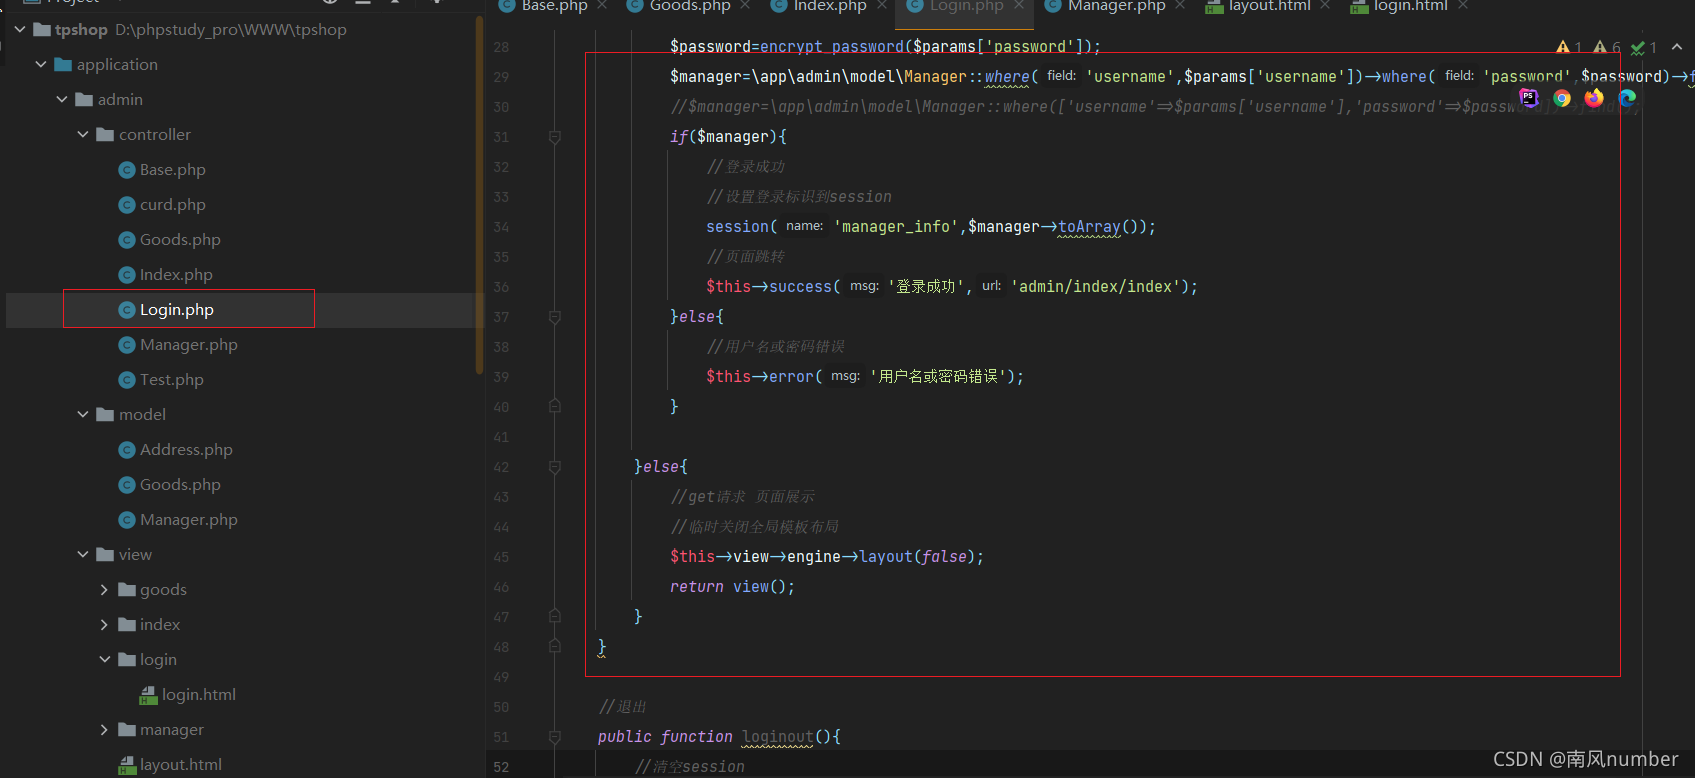The height and width of the screenshot is (778, 1695).
Task: Open page in Firefox browser icon
Action: [x=1594, y=97]
